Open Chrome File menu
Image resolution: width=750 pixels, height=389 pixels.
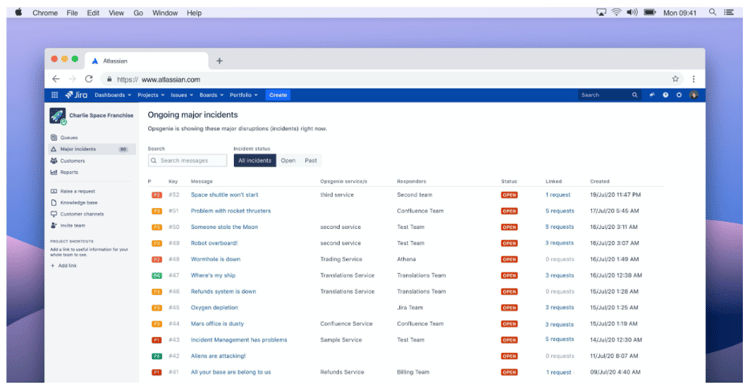[x=72, y=12]
